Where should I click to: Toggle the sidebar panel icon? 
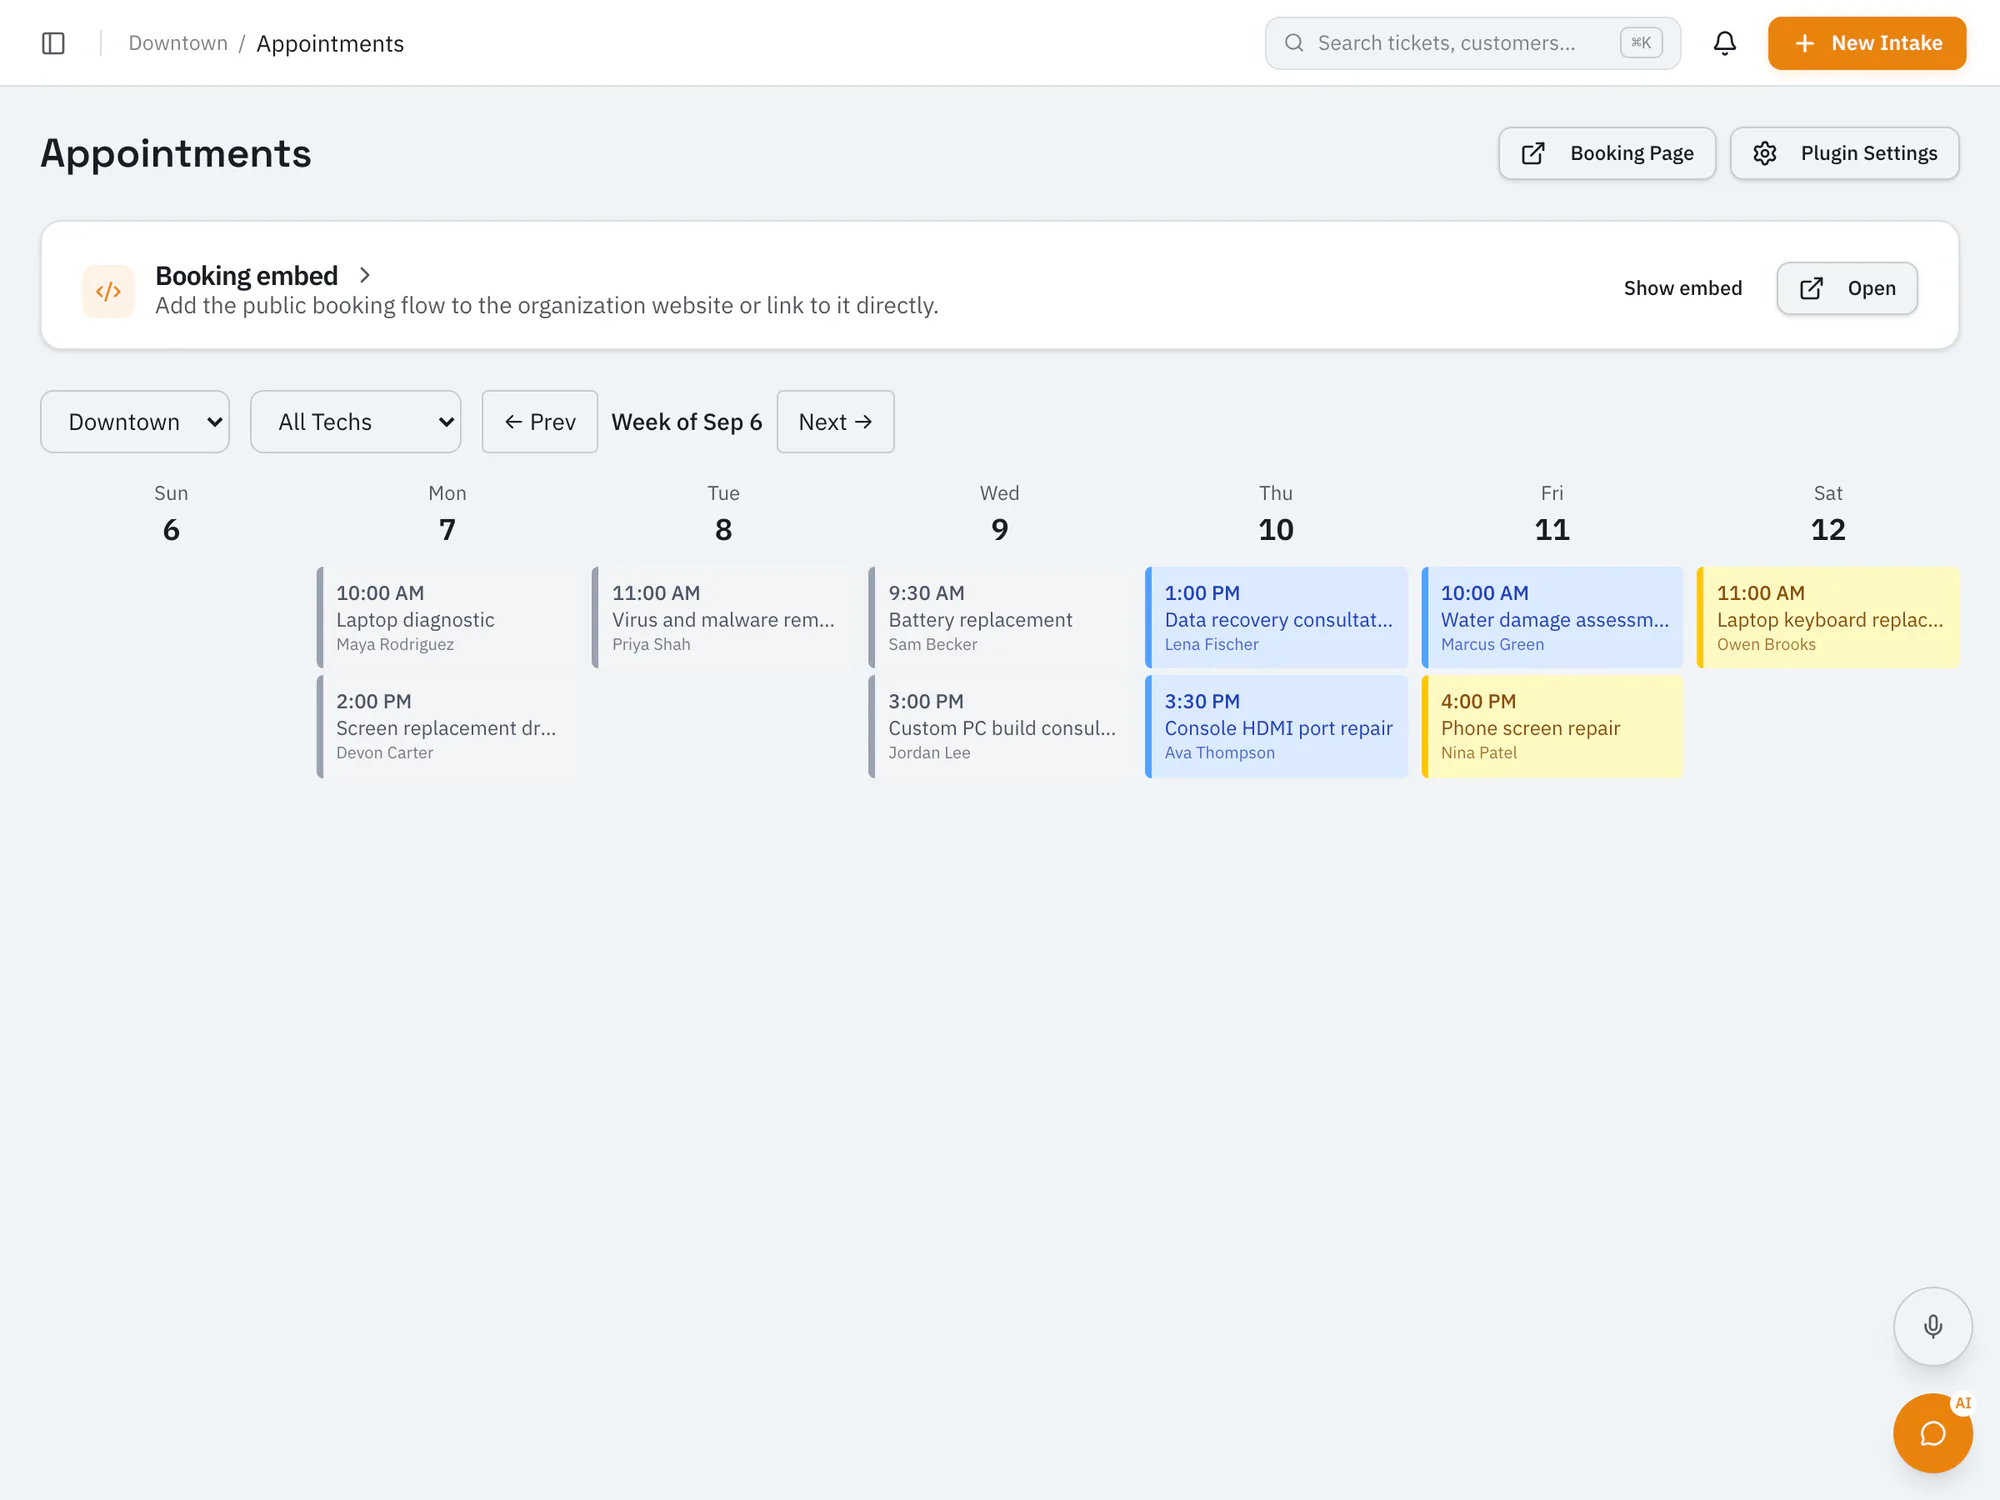(54, 43)
